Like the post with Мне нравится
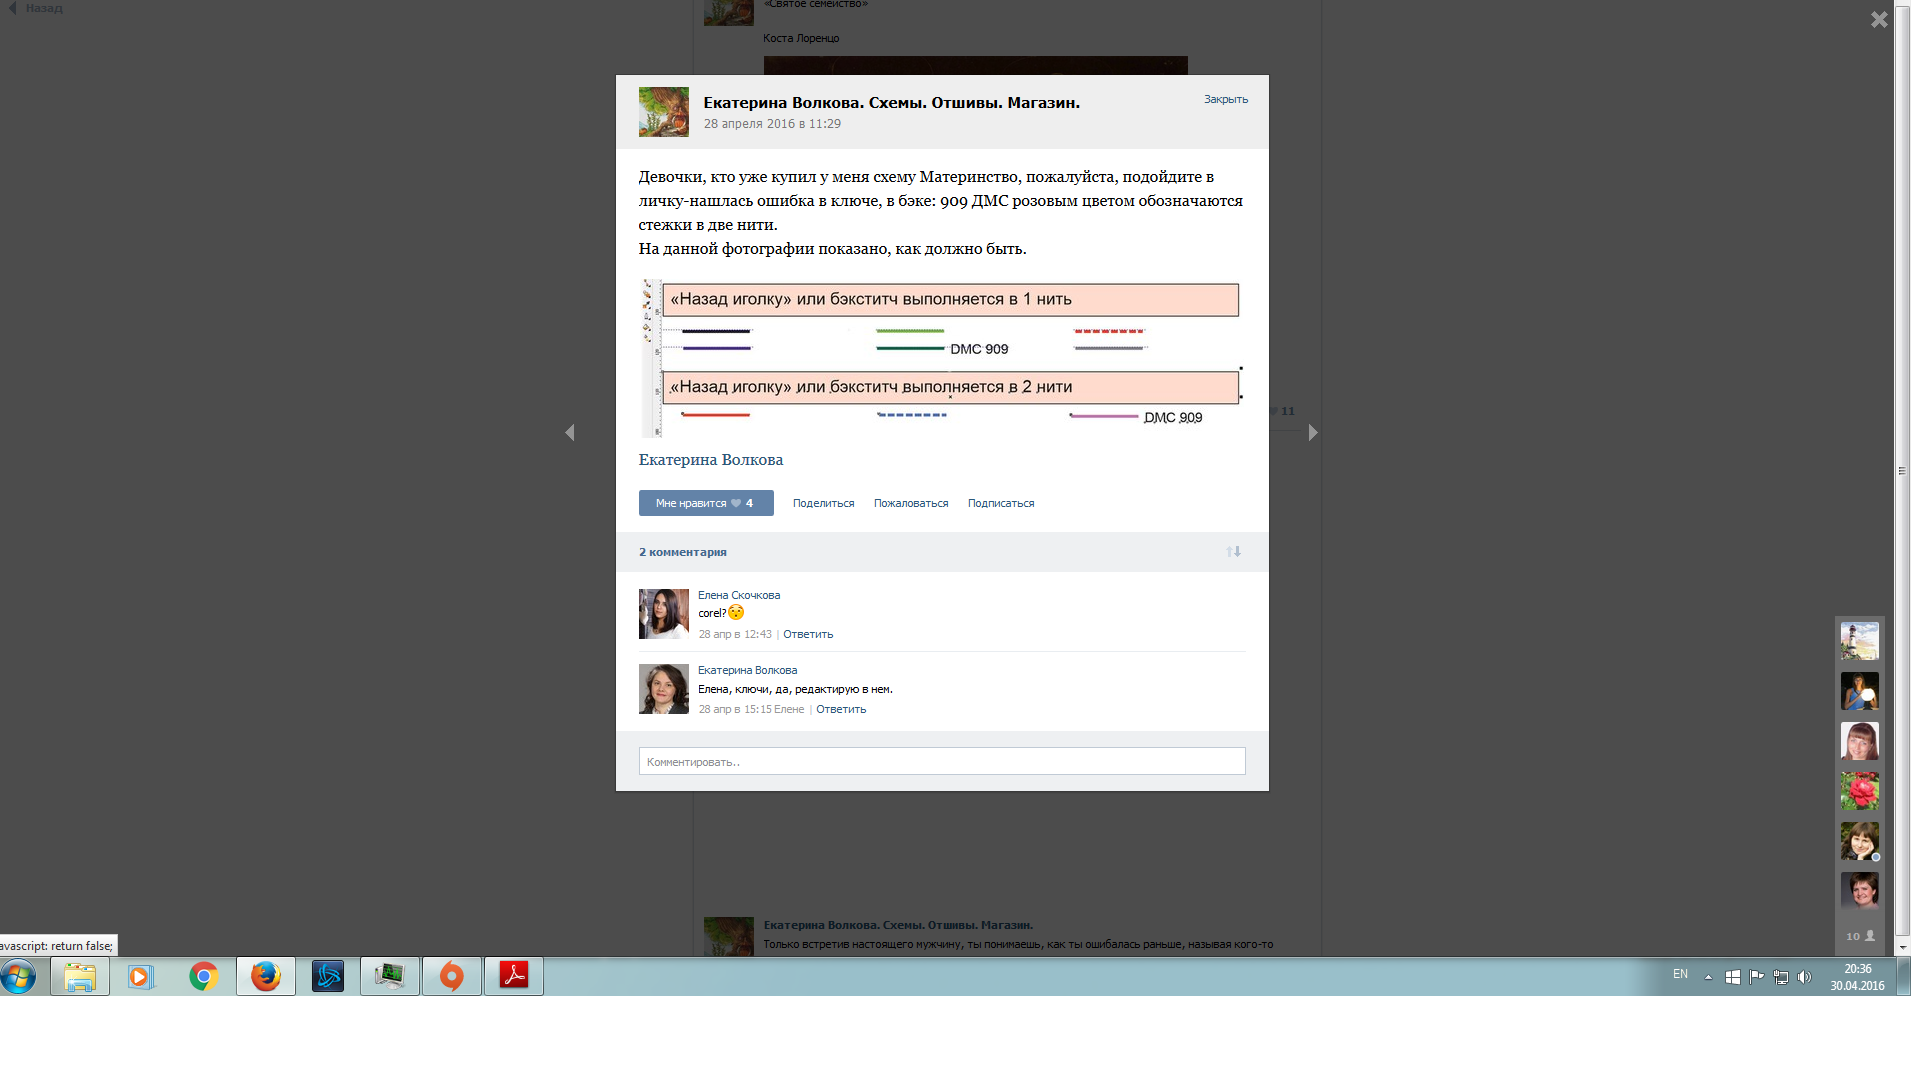This screenshot has height=1080, width=1920. [705, 503]
